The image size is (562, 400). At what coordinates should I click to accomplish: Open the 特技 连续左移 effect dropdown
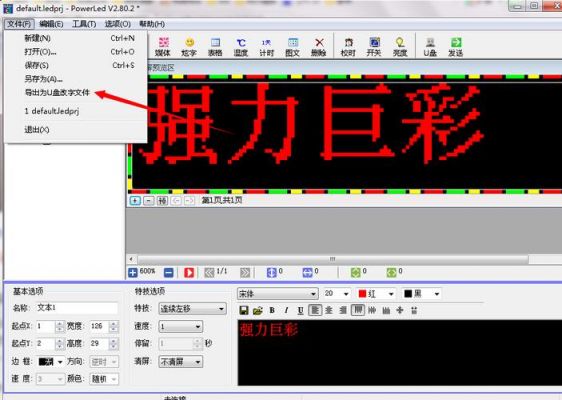click(x=192, y=309)
